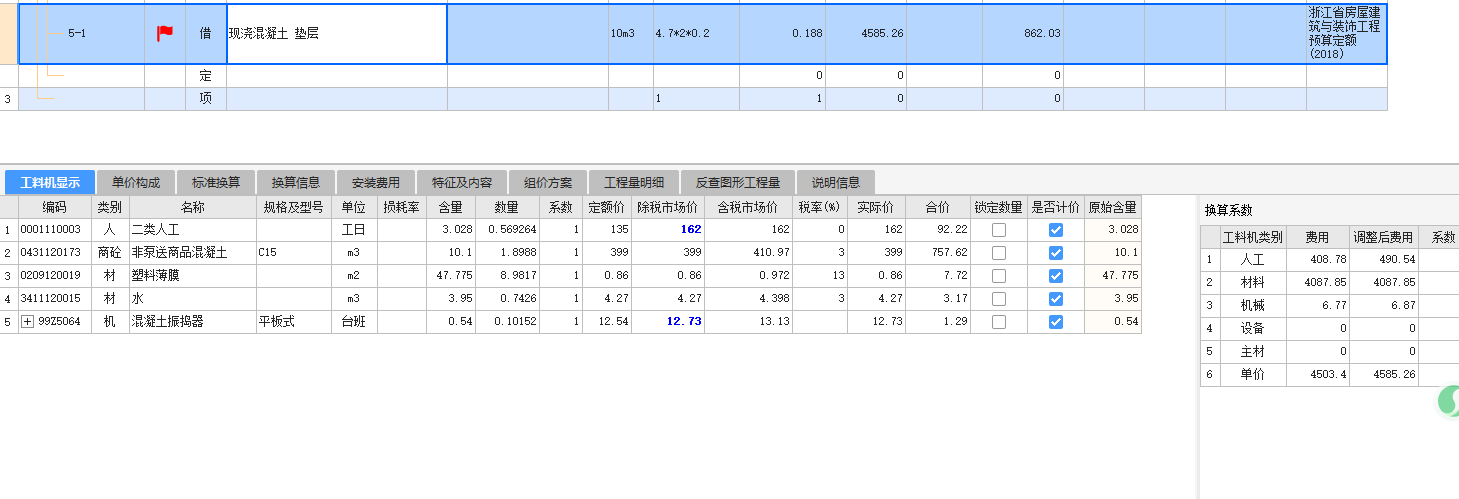Open the 工程量明细 tab

634,182
